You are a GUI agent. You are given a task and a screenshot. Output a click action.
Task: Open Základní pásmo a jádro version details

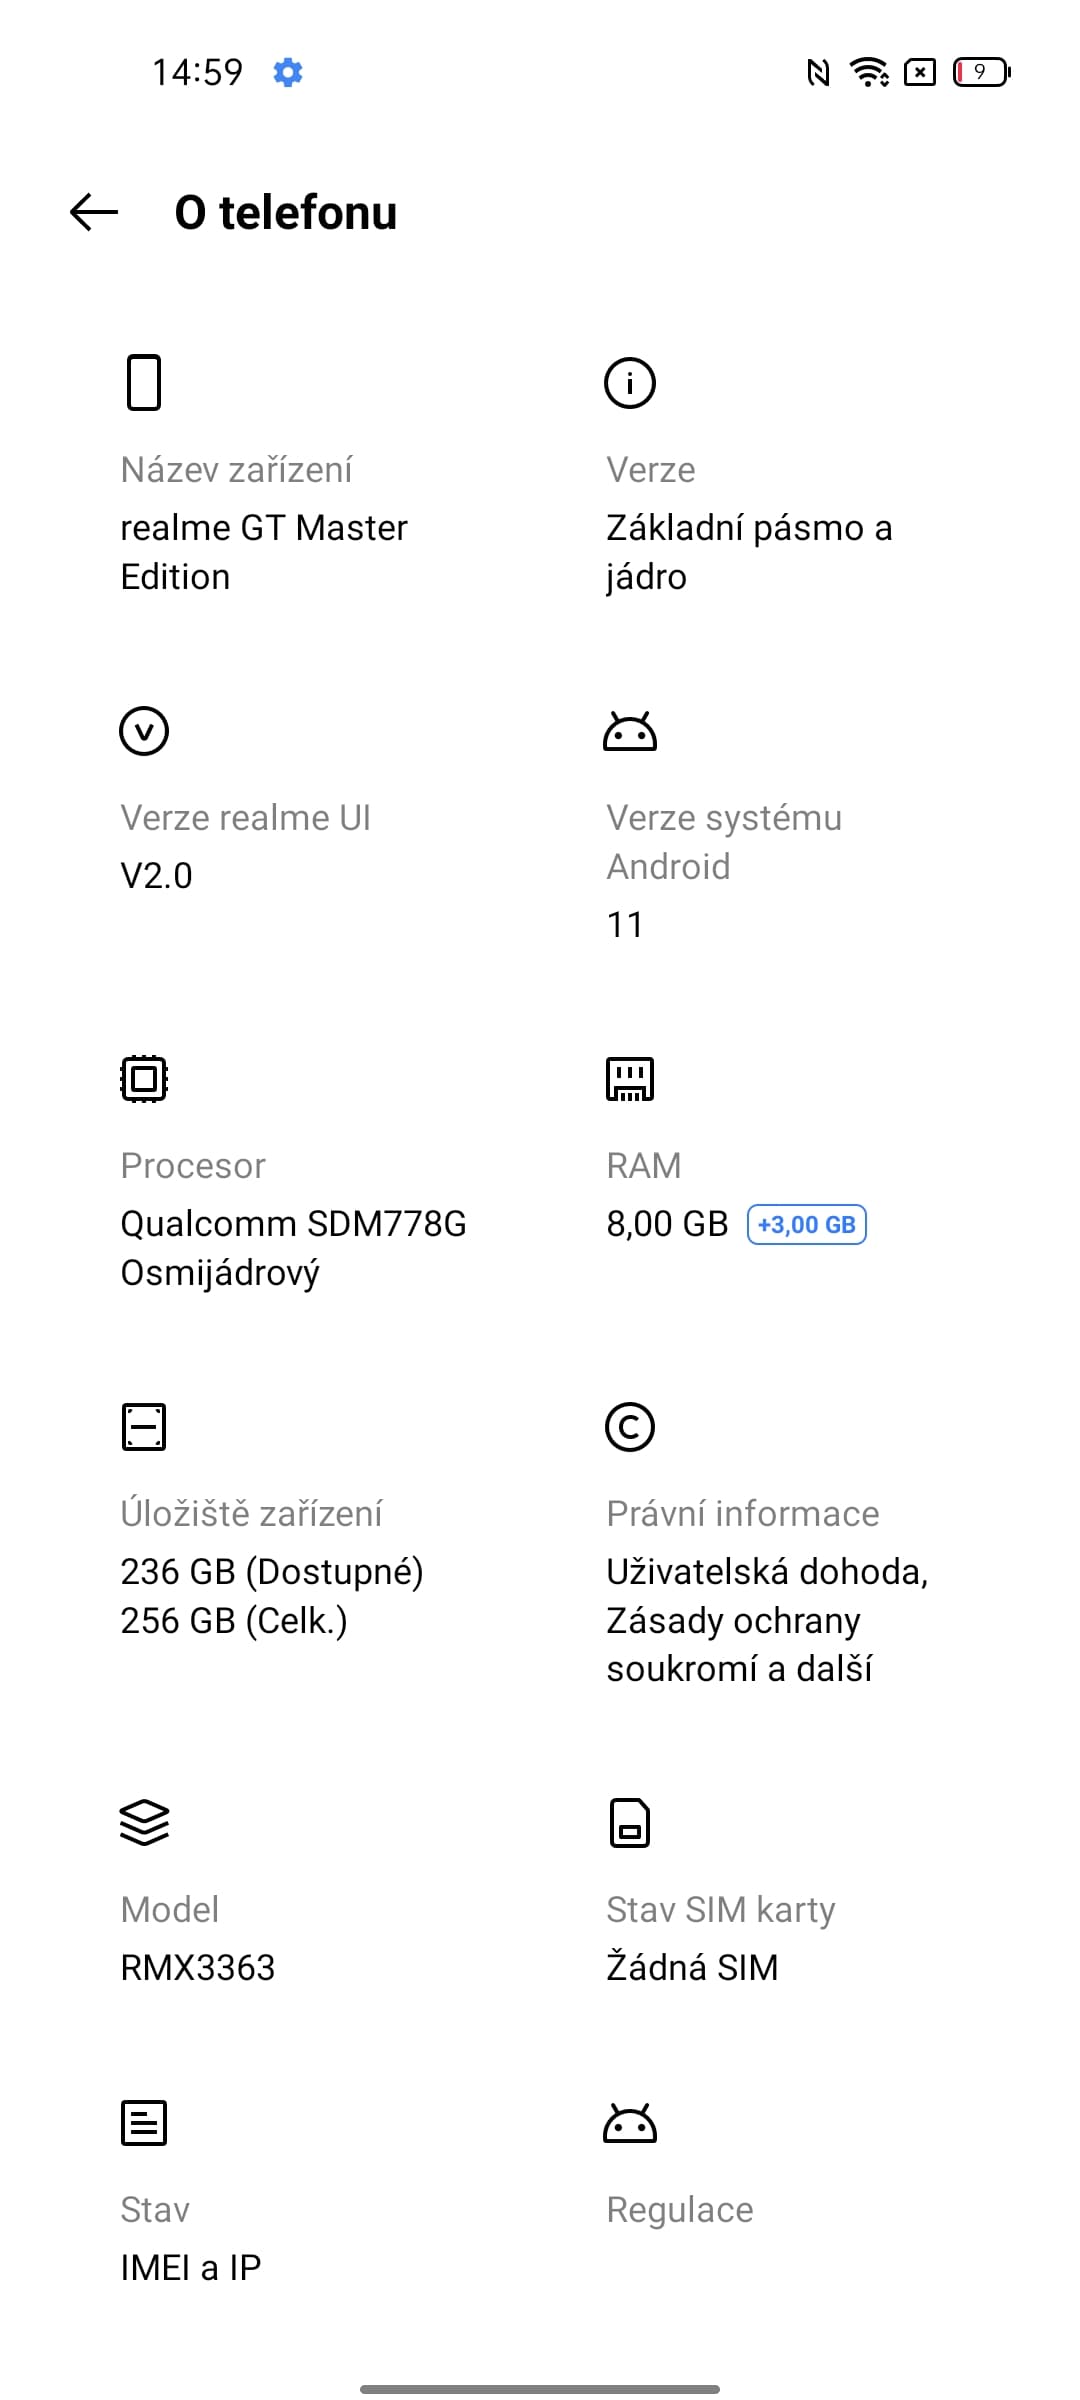[x=749, y=552]
